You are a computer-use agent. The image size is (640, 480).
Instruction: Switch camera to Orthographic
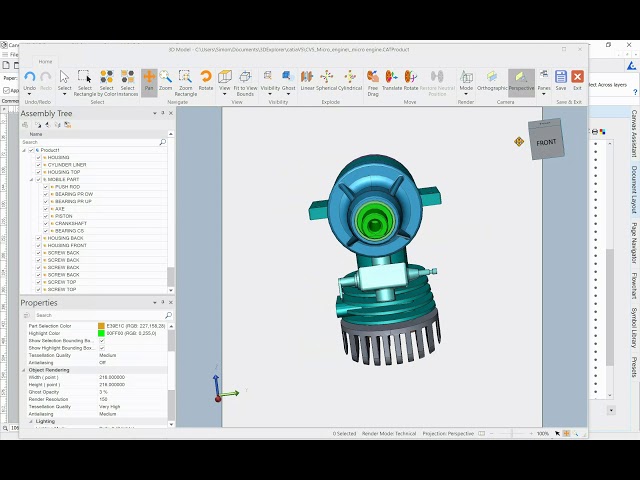[x=492, y=80]
